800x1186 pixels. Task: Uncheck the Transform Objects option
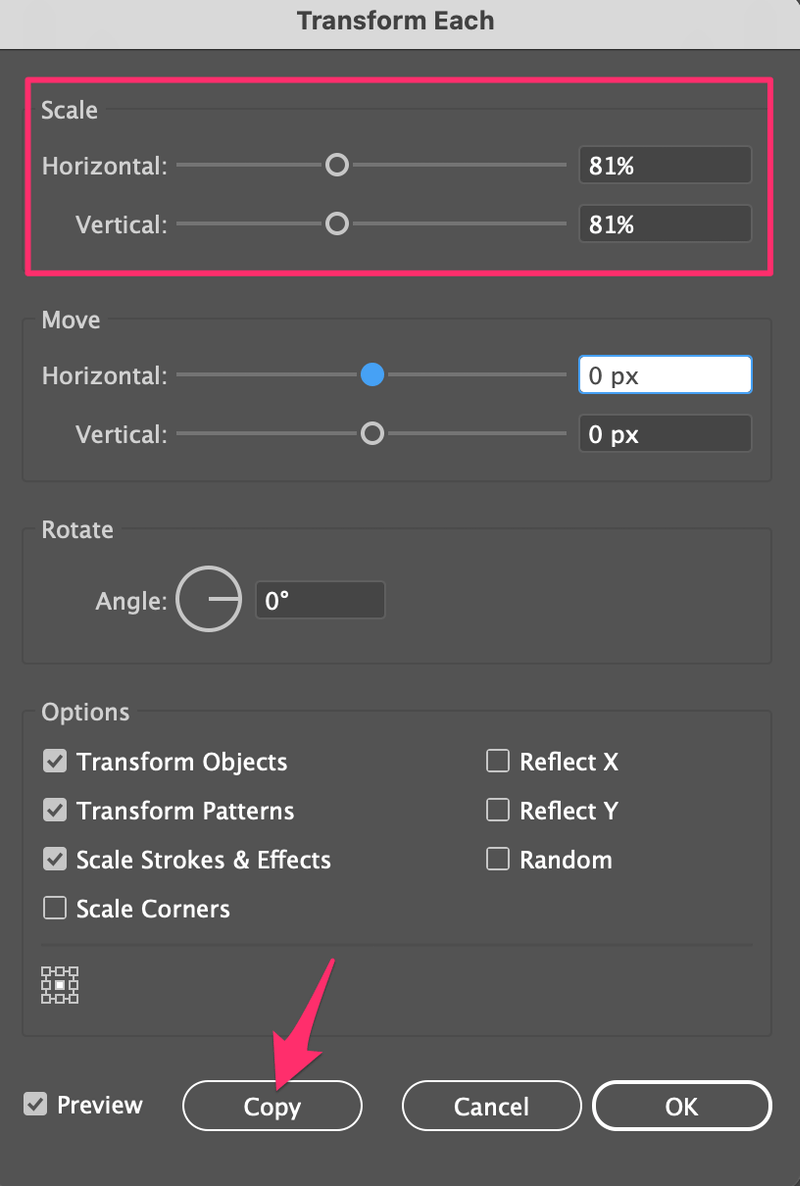tap(55, 761)
